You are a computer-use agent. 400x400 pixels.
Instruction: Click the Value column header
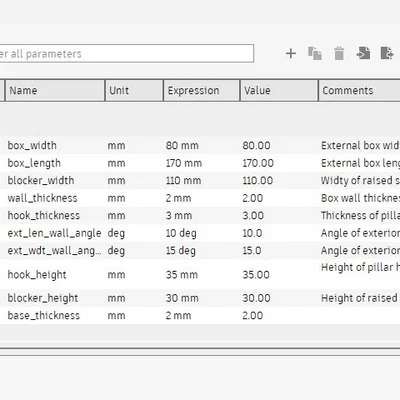pos(279,90)
